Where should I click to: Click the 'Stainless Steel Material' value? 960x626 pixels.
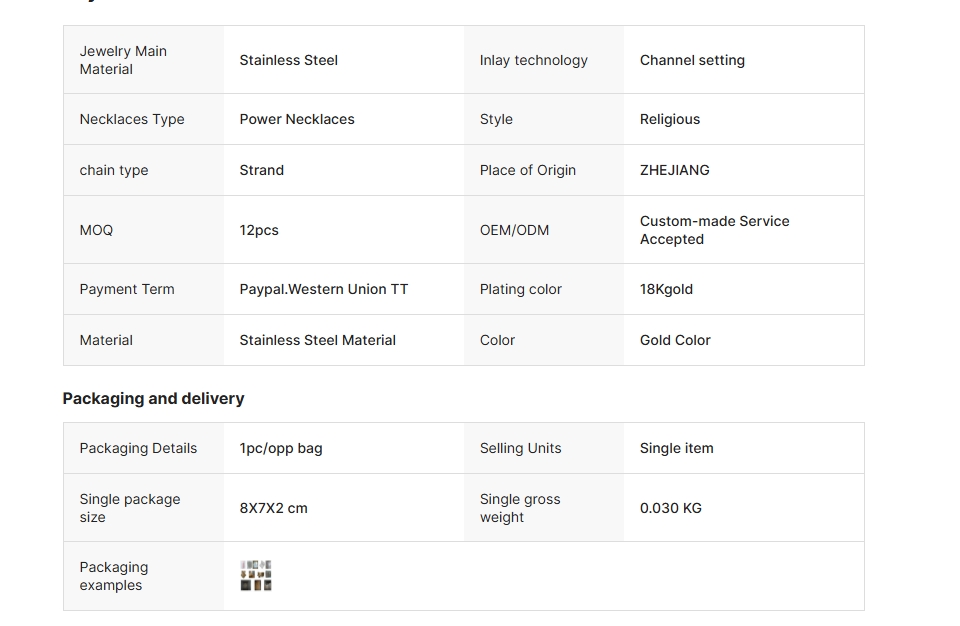[x=318, y=340]
